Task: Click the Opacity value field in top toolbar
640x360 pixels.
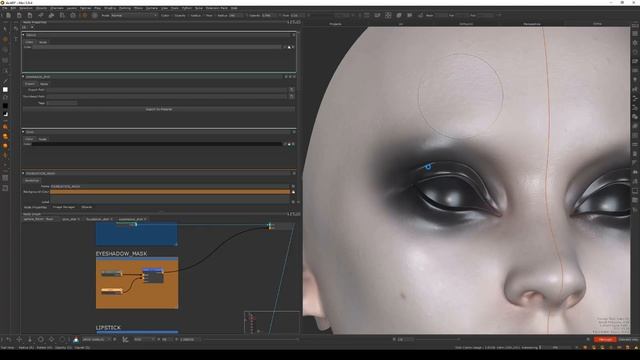Action: coord(269,16)
